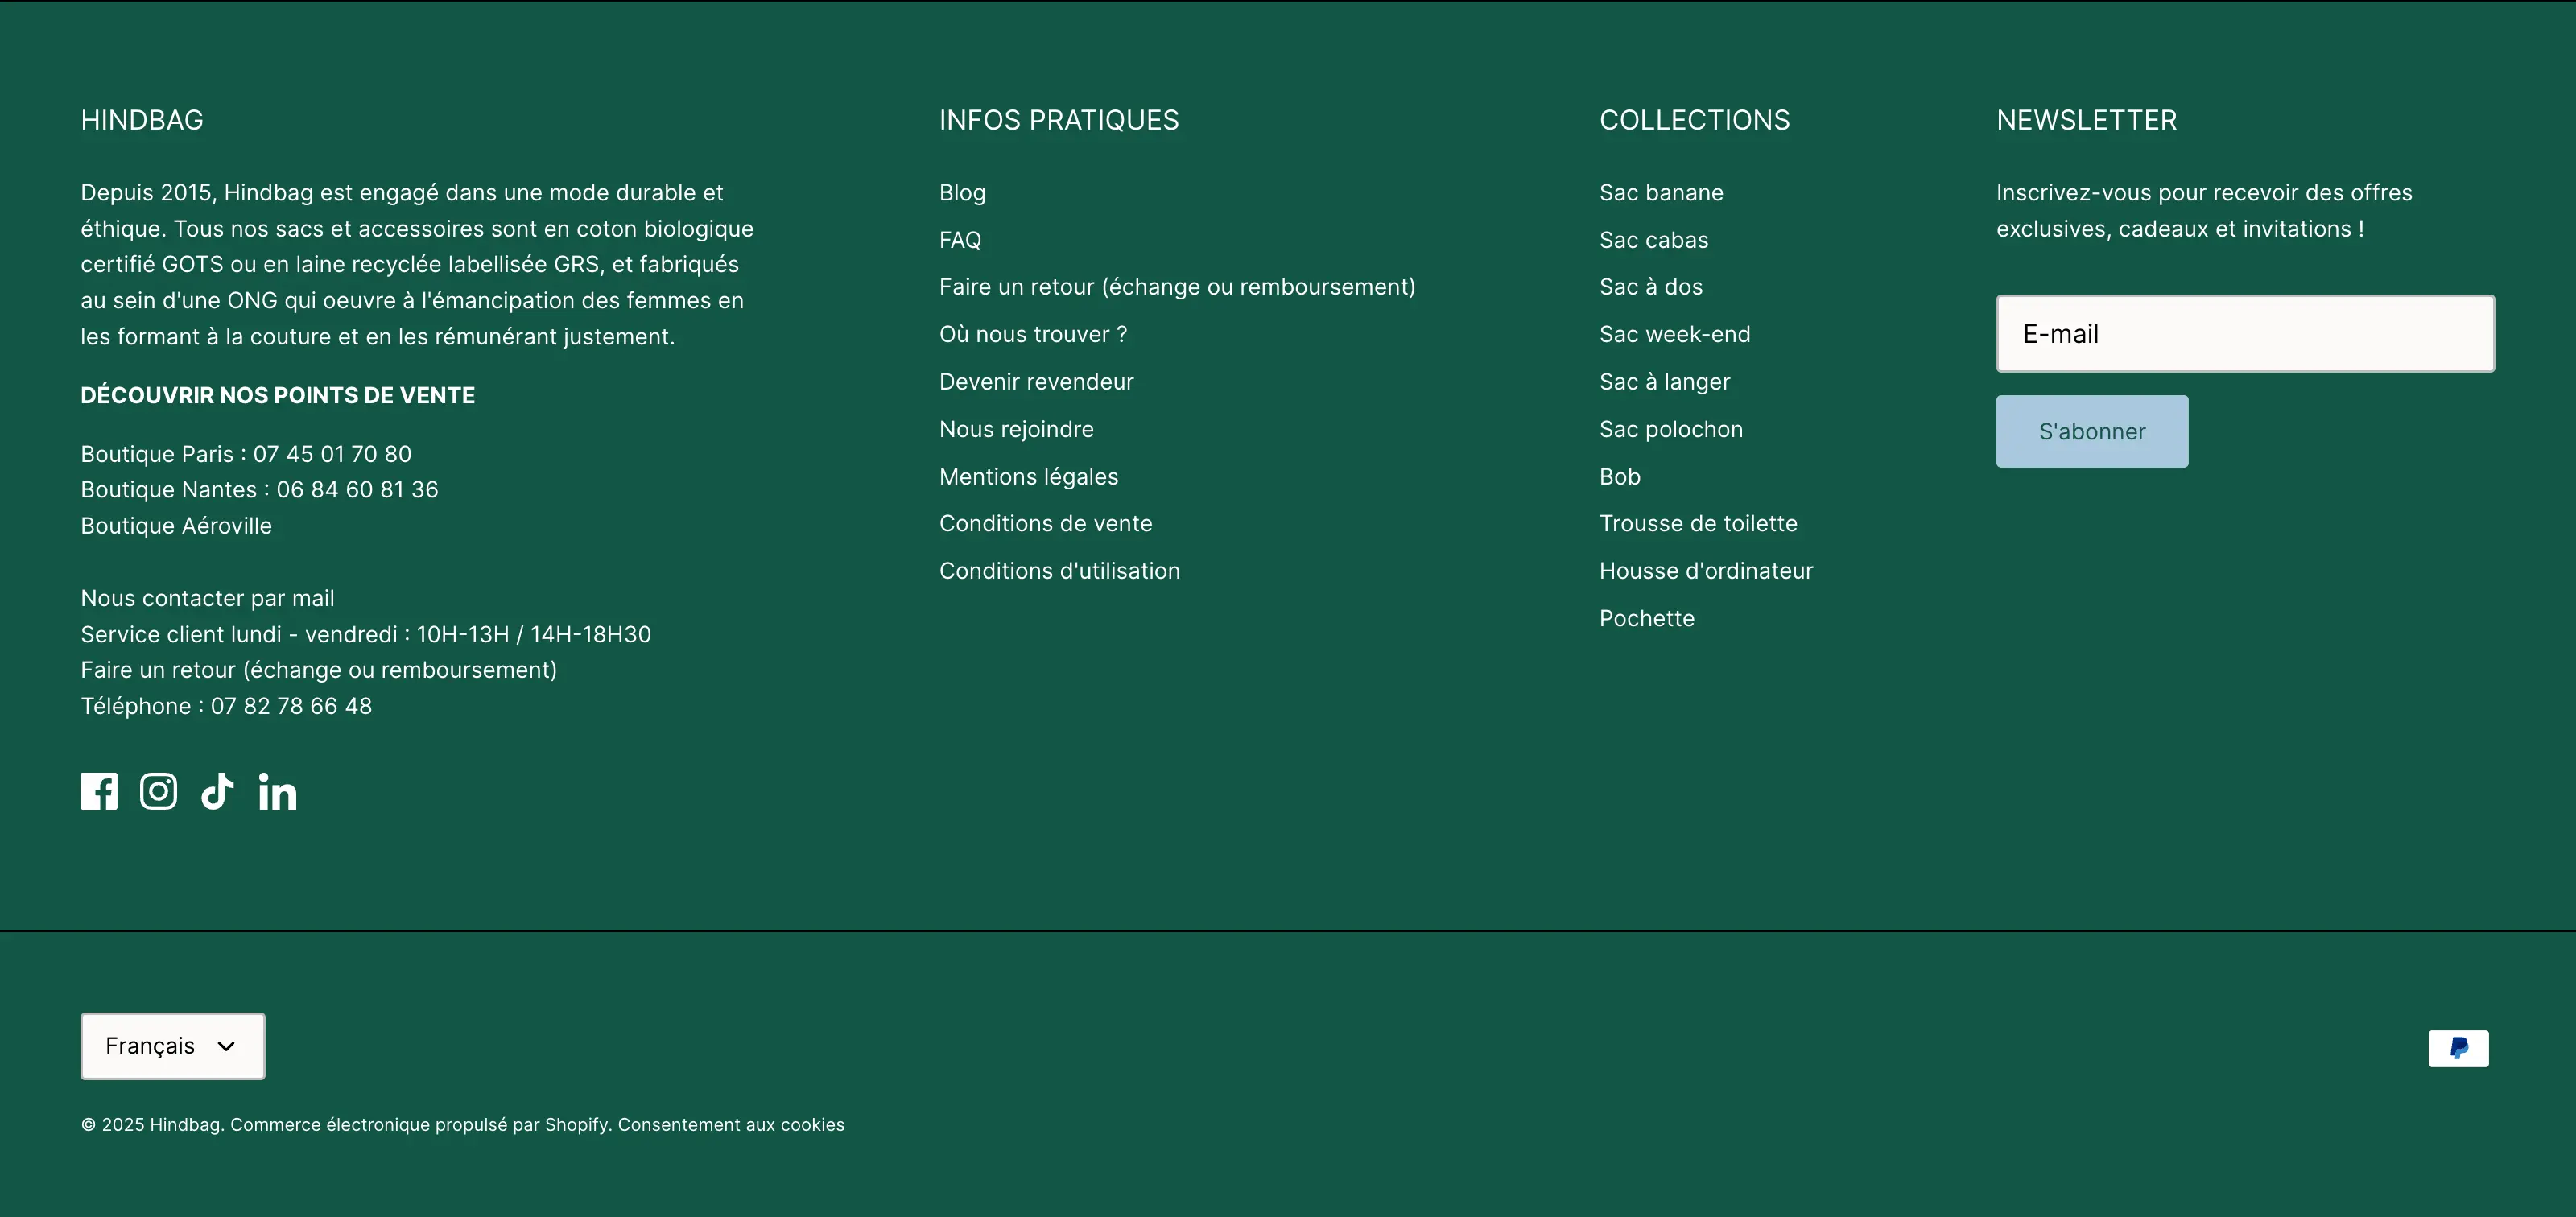The height and width of the screenshot is (1217, 2576).
Task: Open the LinkedIn social icon
Action: point(277,792)
